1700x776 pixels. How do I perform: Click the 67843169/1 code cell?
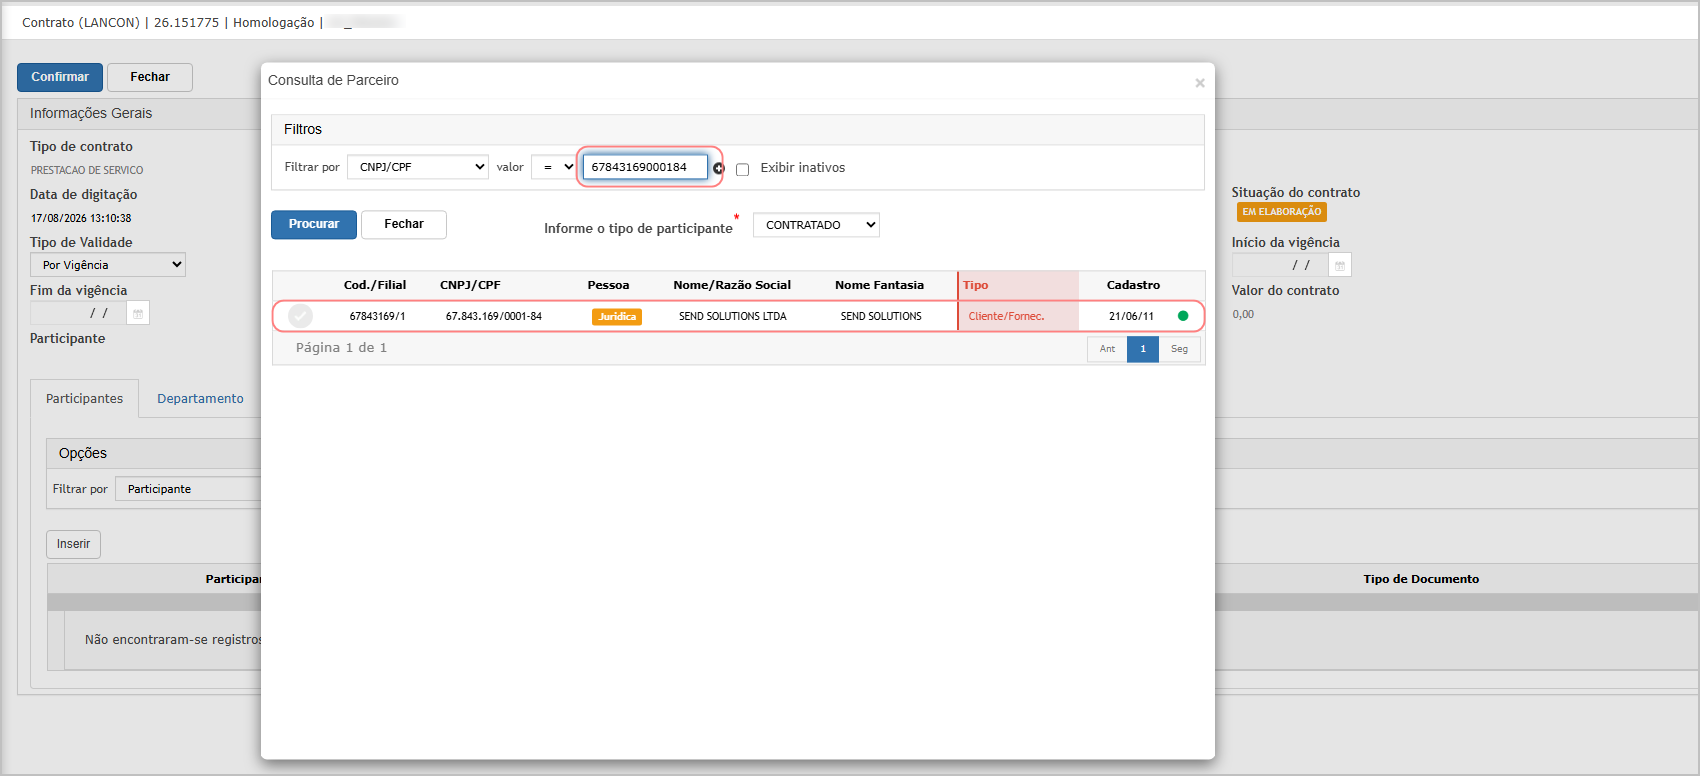378,316
